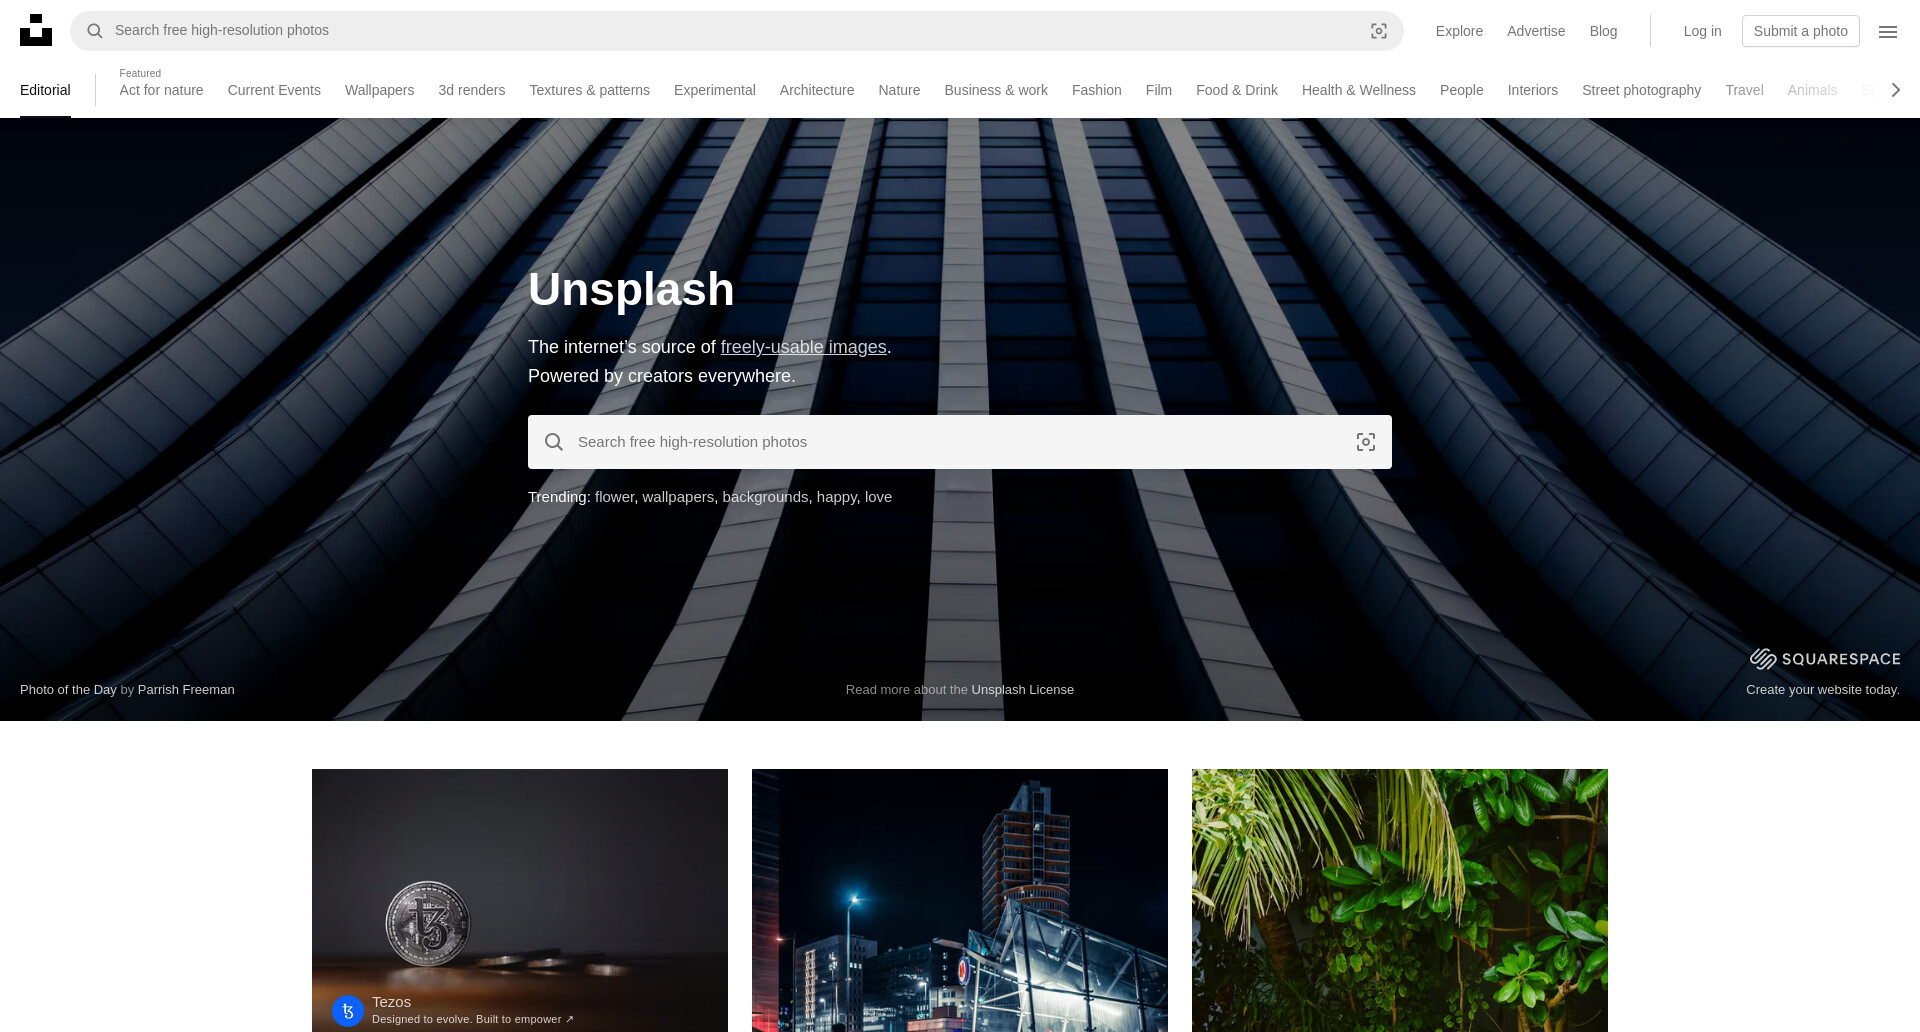Image resolution: width=1920 pixels, height=1032 pixels.
Task: Select the Architecture topic
Action: [817, 90]
